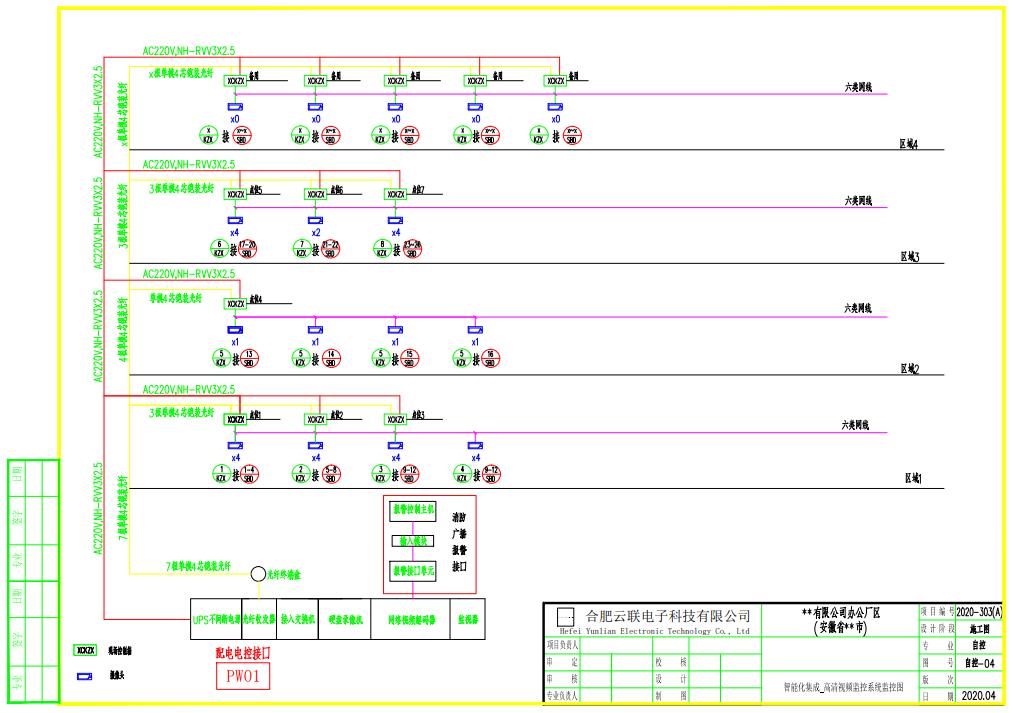
Task: Click the 网络视频解码器 equipment block
Action: (x=409, y=619)
